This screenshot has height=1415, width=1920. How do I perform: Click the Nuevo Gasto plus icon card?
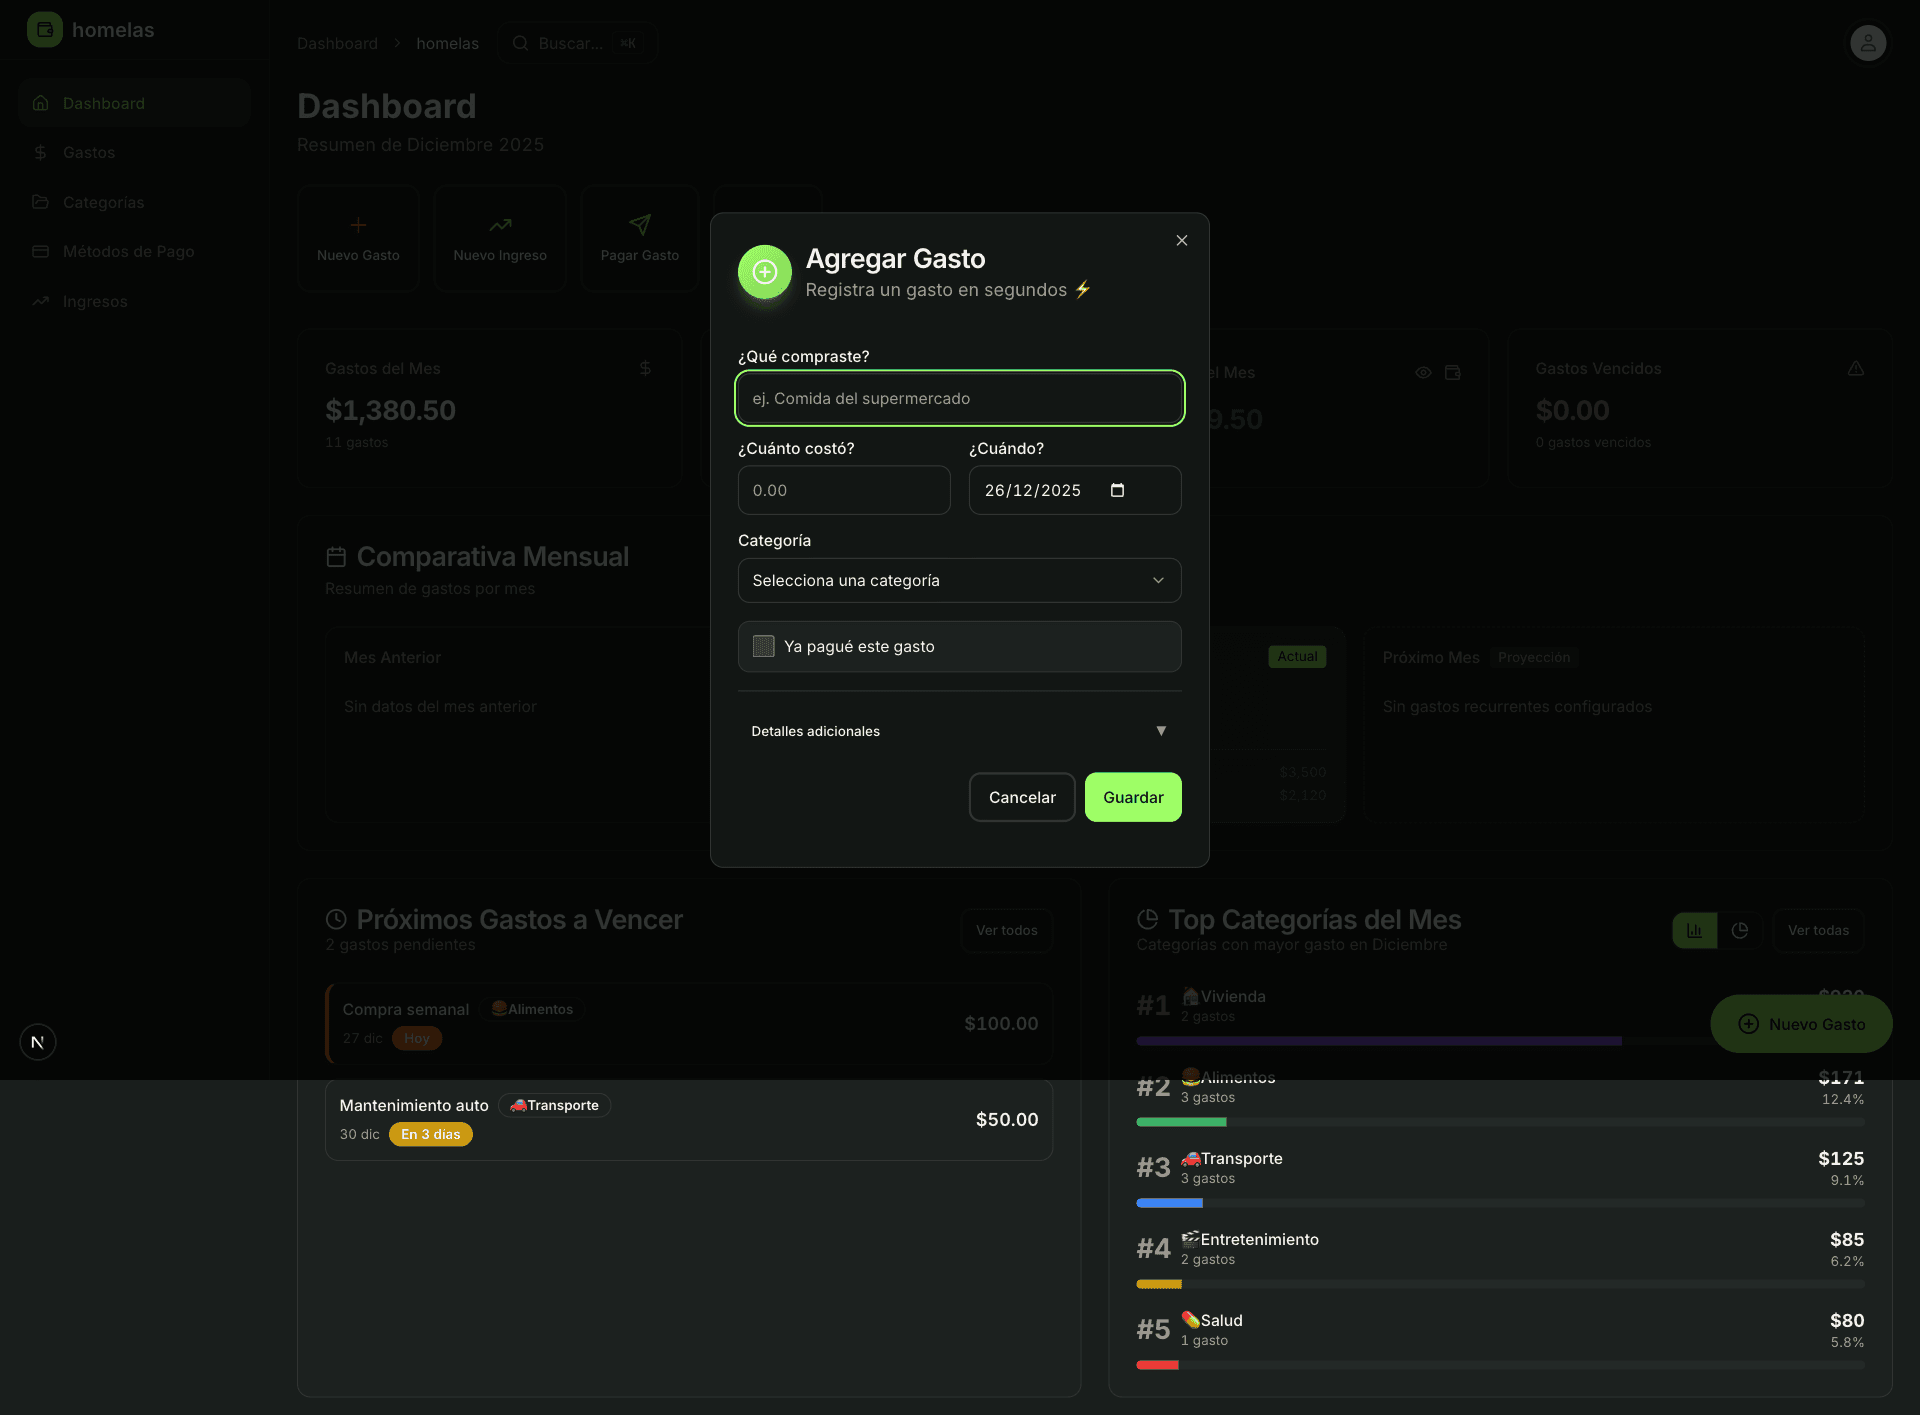[358, 226]
